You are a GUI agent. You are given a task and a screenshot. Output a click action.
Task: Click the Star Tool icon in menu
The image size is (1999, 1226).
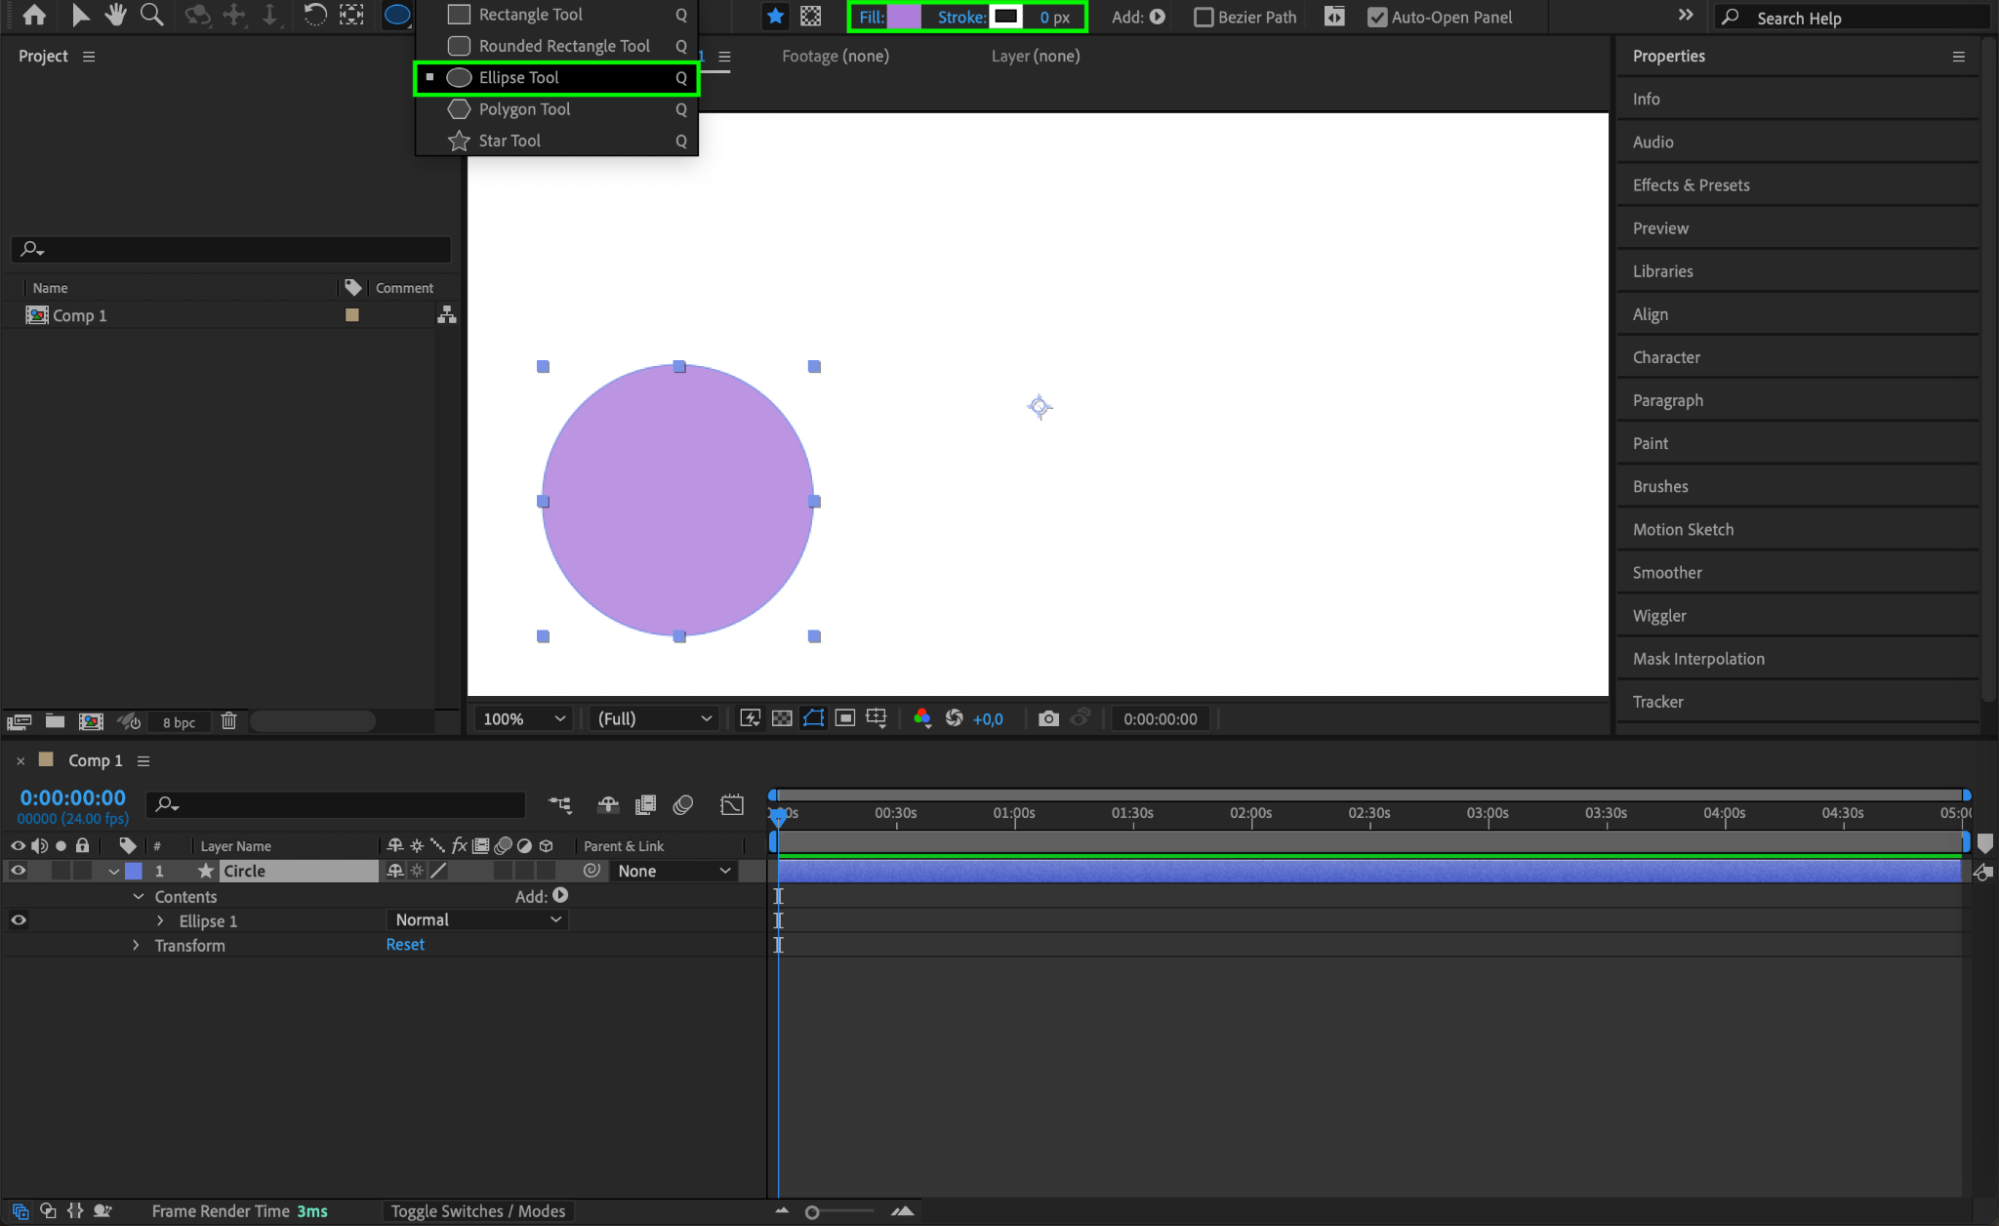(x=459, y=141)
